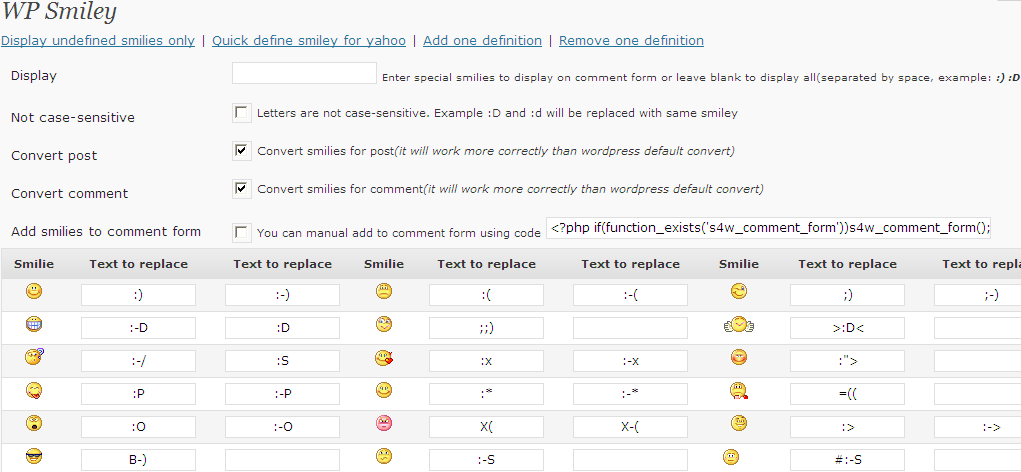Open Quick define smiley for yahoo link

[309, 40]
